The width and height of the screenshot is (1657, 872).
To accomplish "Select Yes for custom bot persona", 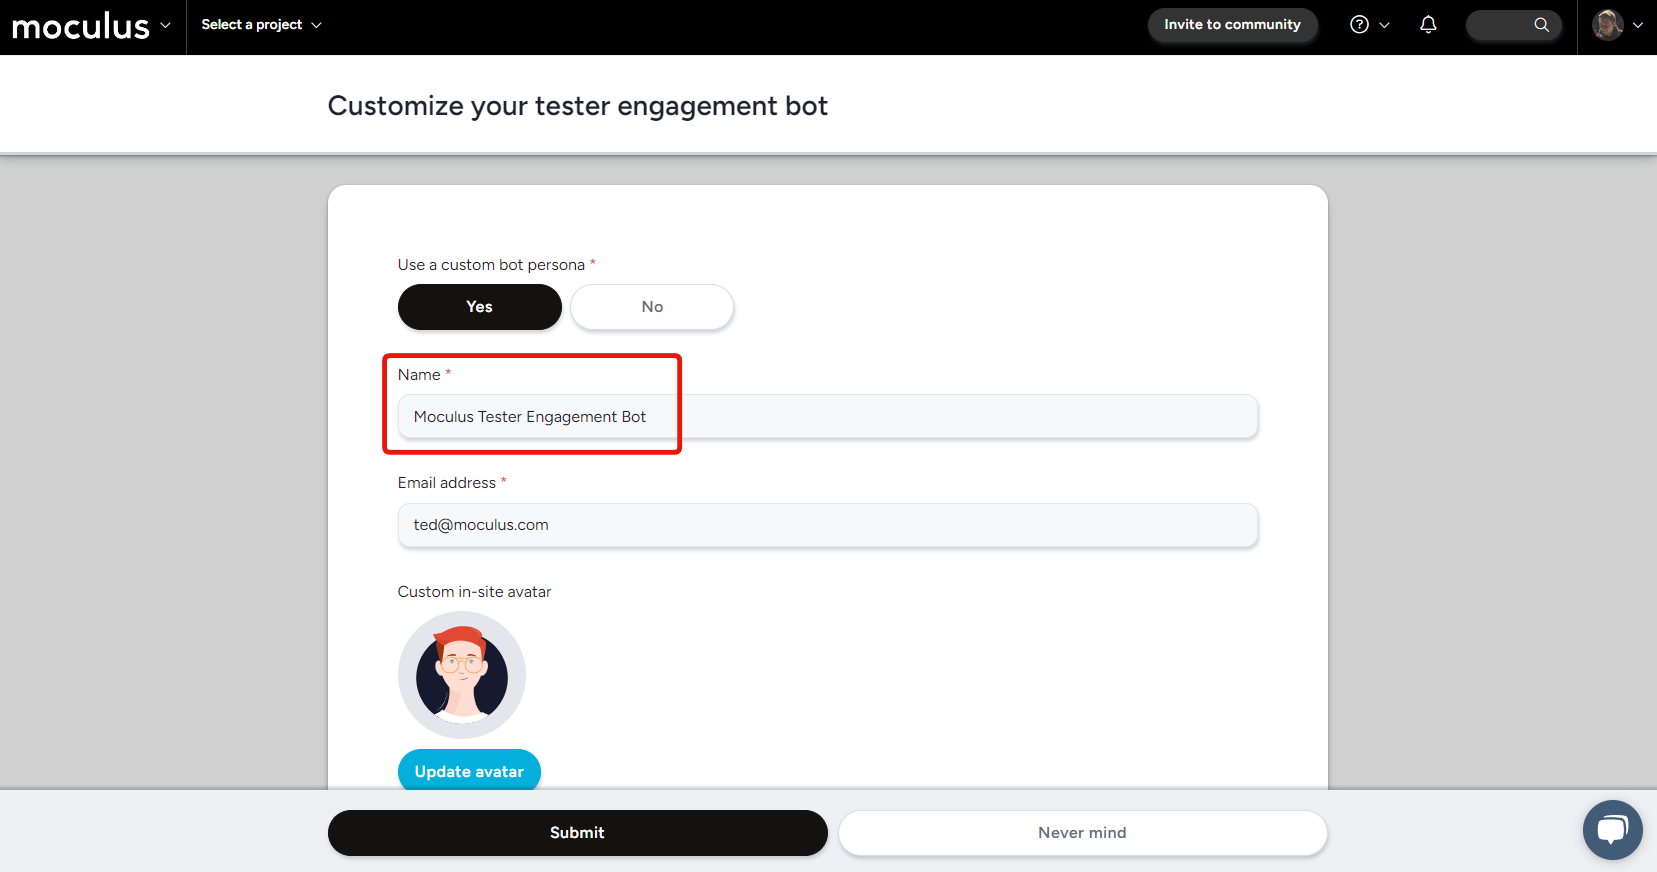I will coord(480,307).
